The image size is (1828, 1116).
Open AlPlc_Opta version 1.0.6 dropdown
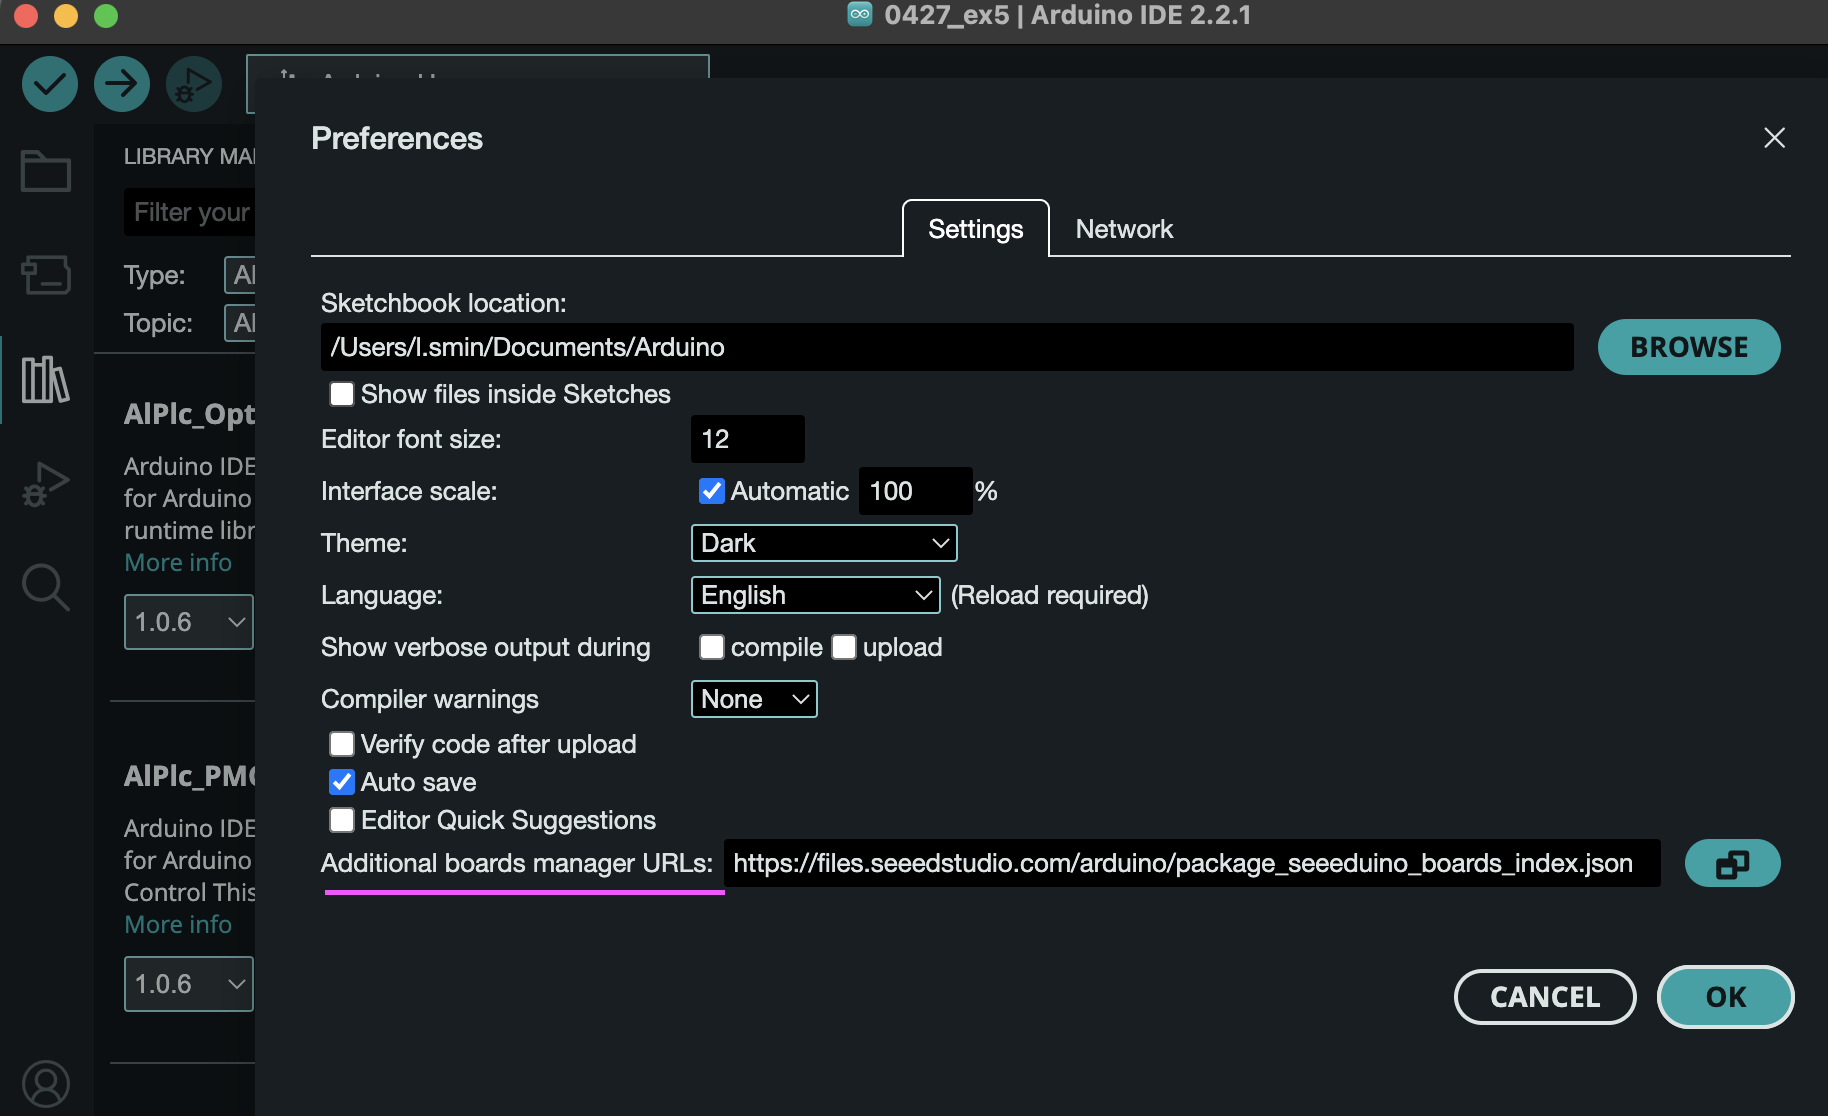[189, 622]
